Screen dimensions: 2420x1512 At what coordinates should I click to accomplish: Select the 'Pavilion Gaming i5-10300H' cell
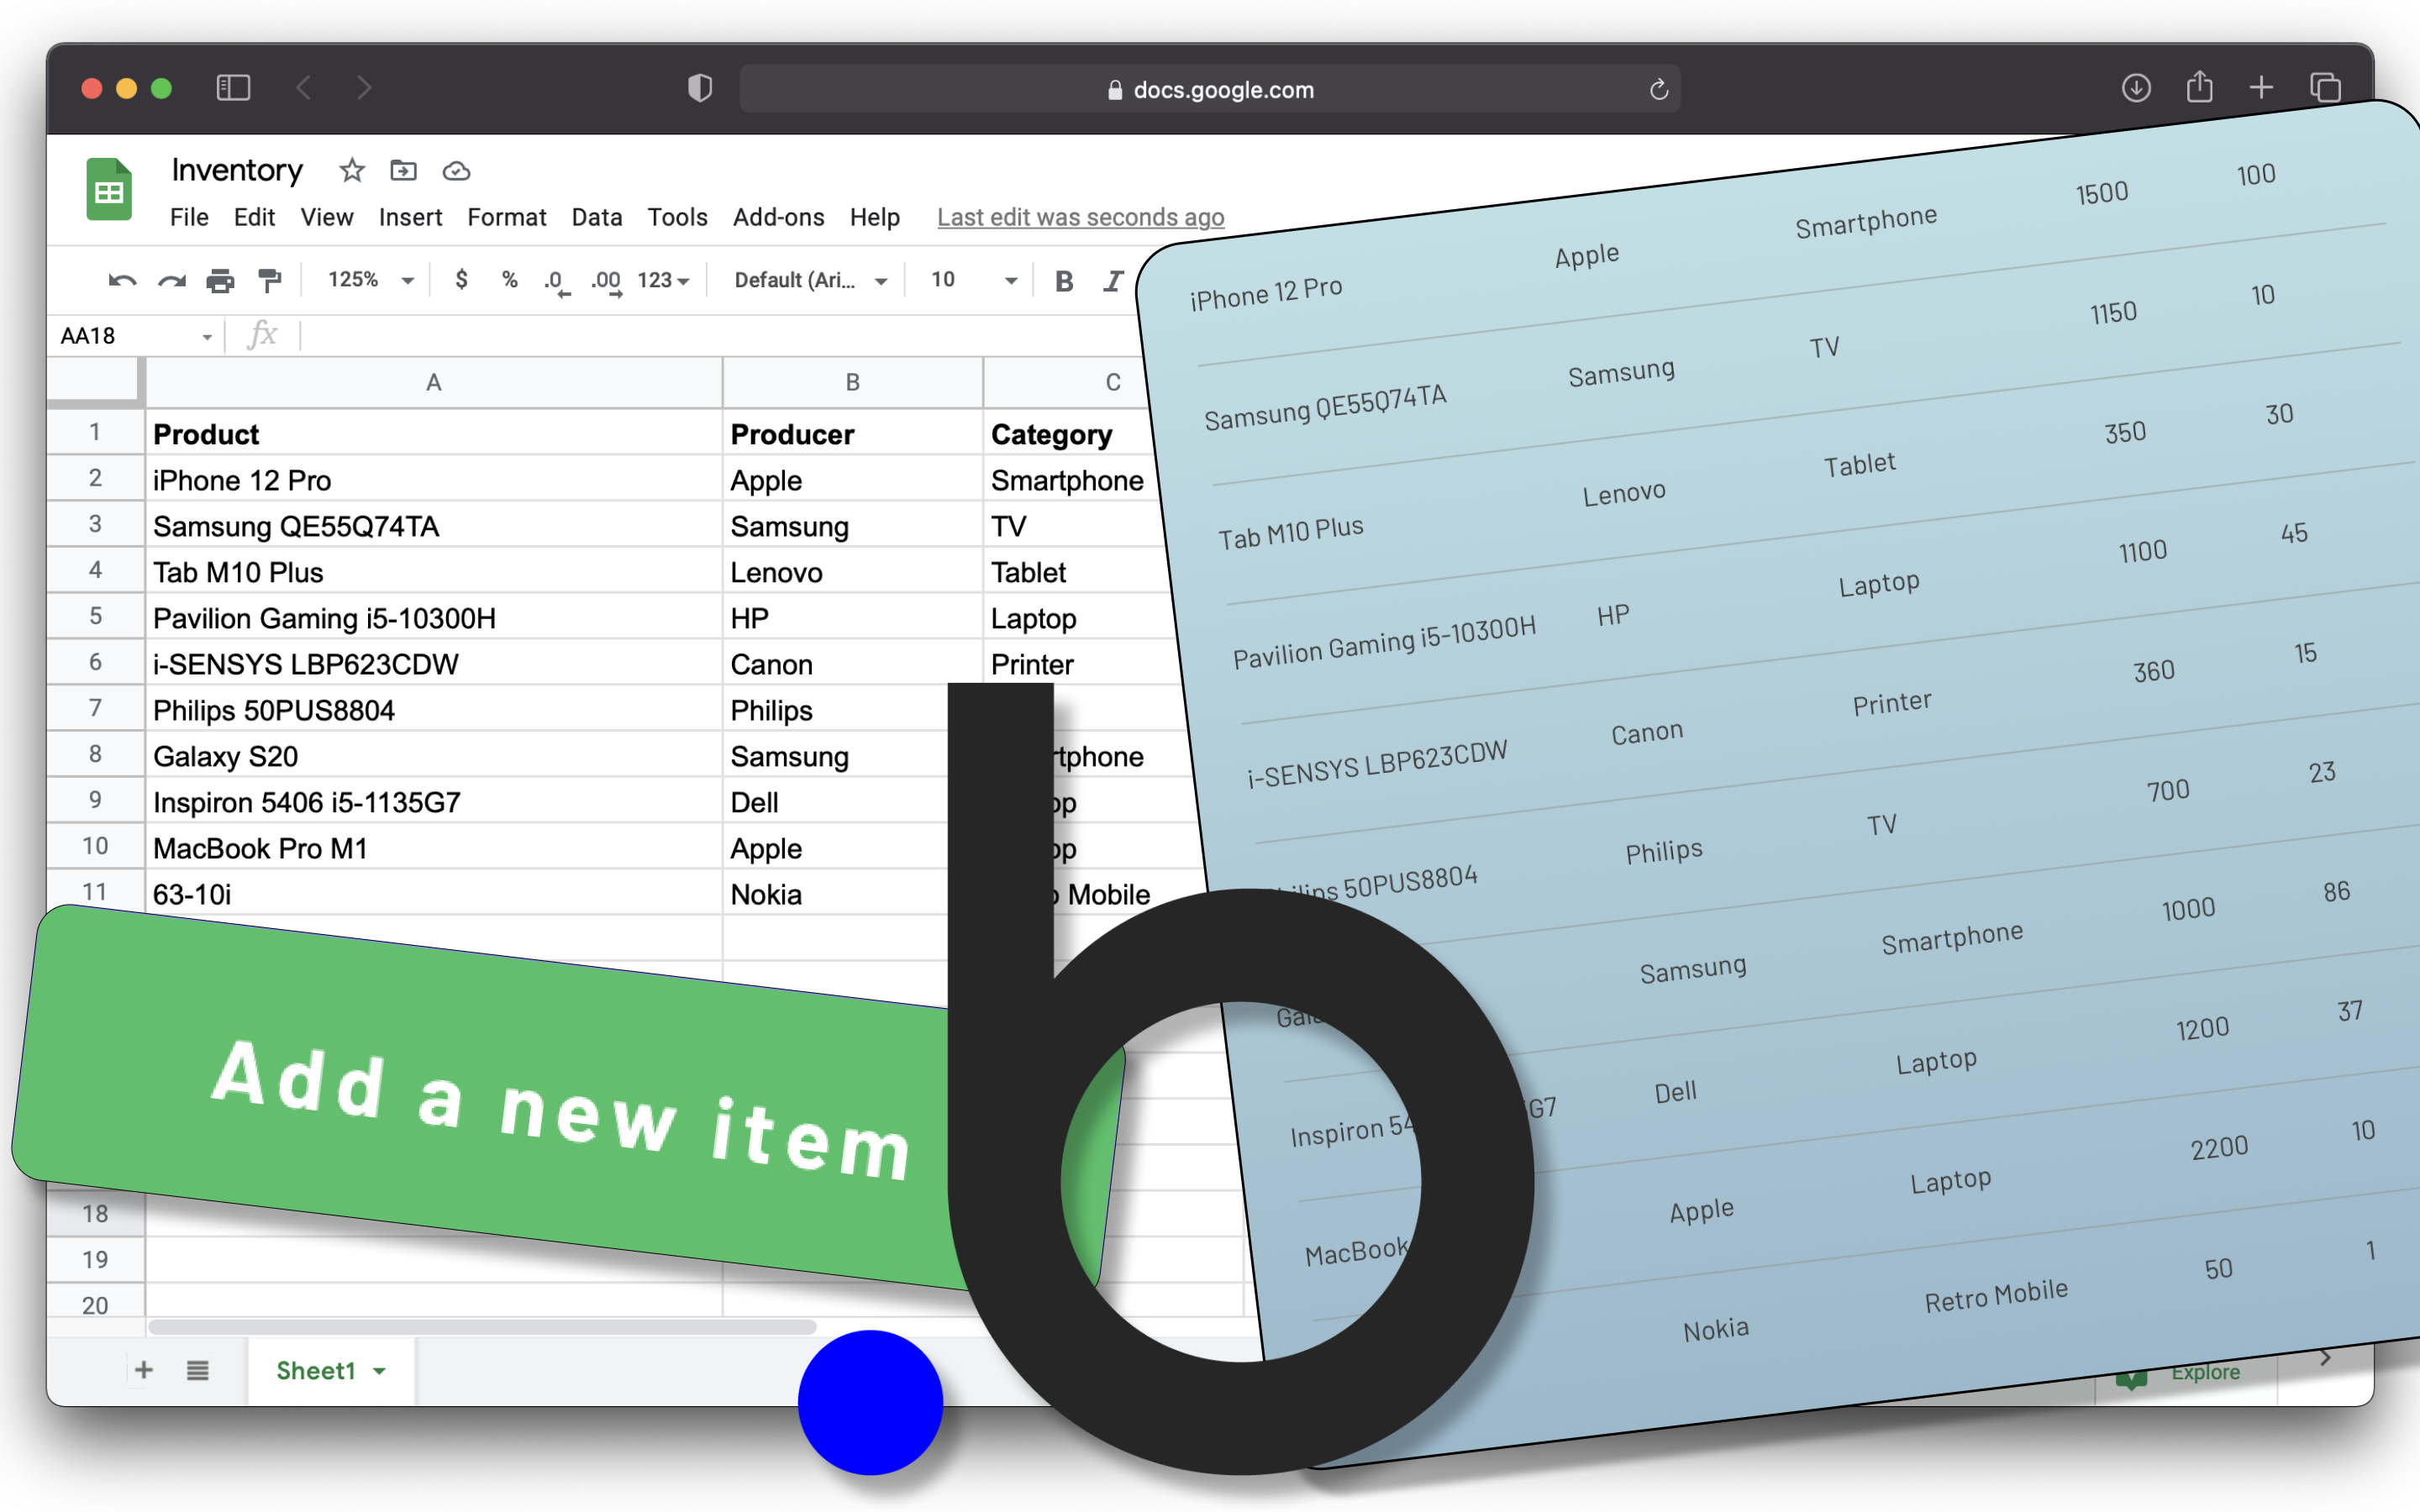point(433,618)
